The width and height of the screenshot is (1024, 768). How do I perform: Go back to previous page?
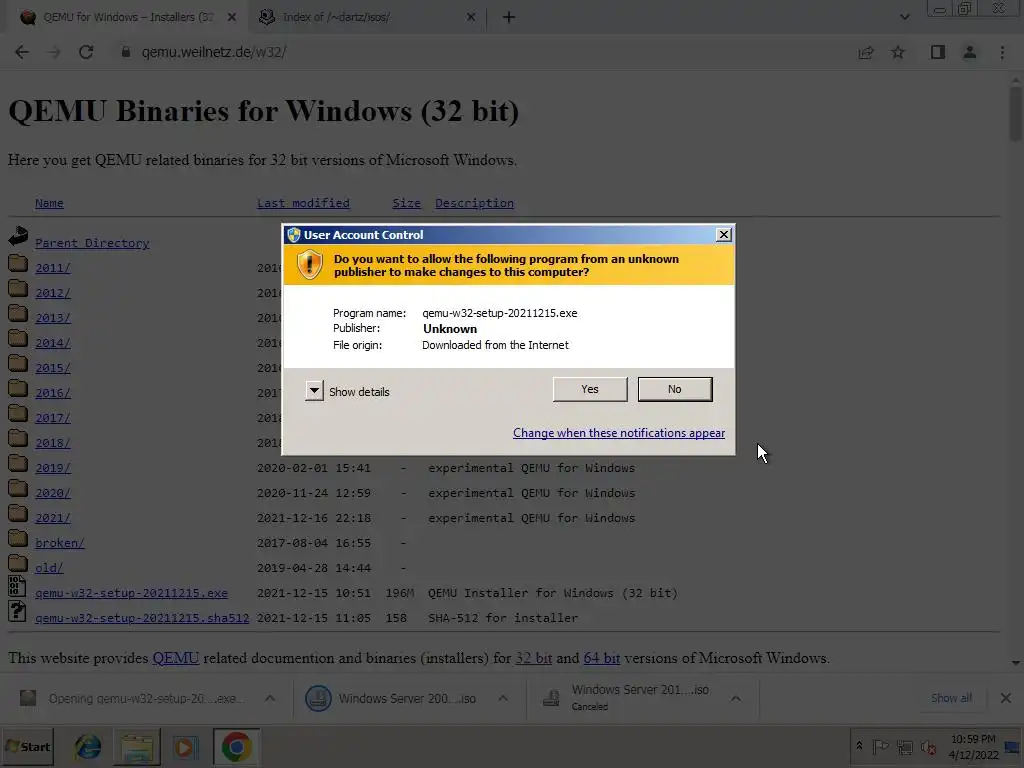(22, 52)
